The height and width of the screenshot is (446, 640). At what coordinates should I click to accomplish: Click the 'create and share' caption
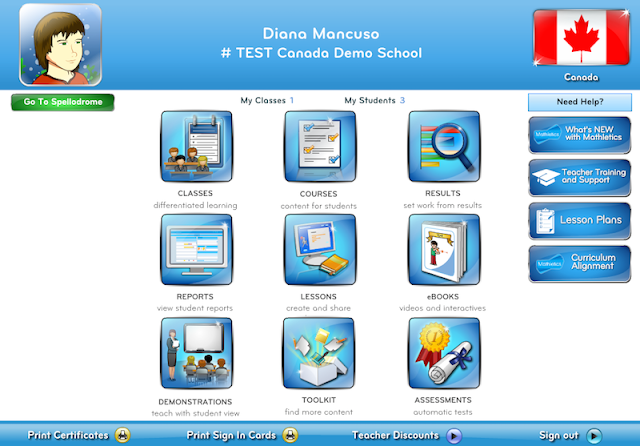click(x=318, y=308)
